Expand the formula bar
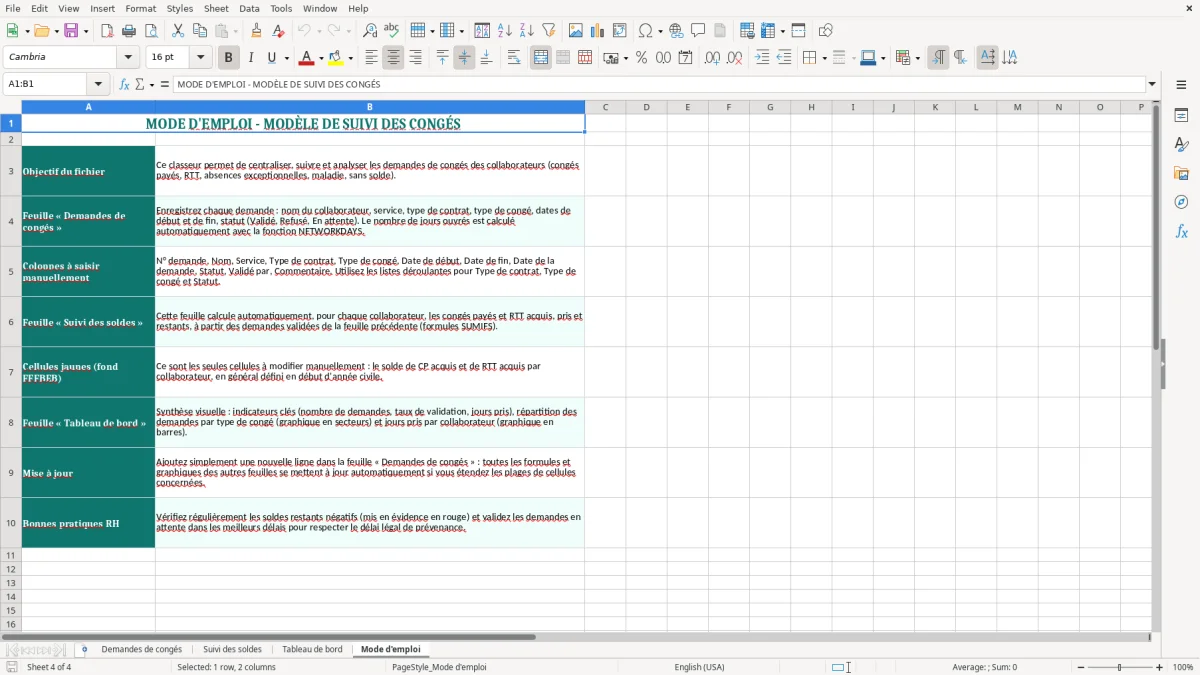The height and width of the screenshot is (675, 1200). pyautogui.click(x=1152, y=84)
